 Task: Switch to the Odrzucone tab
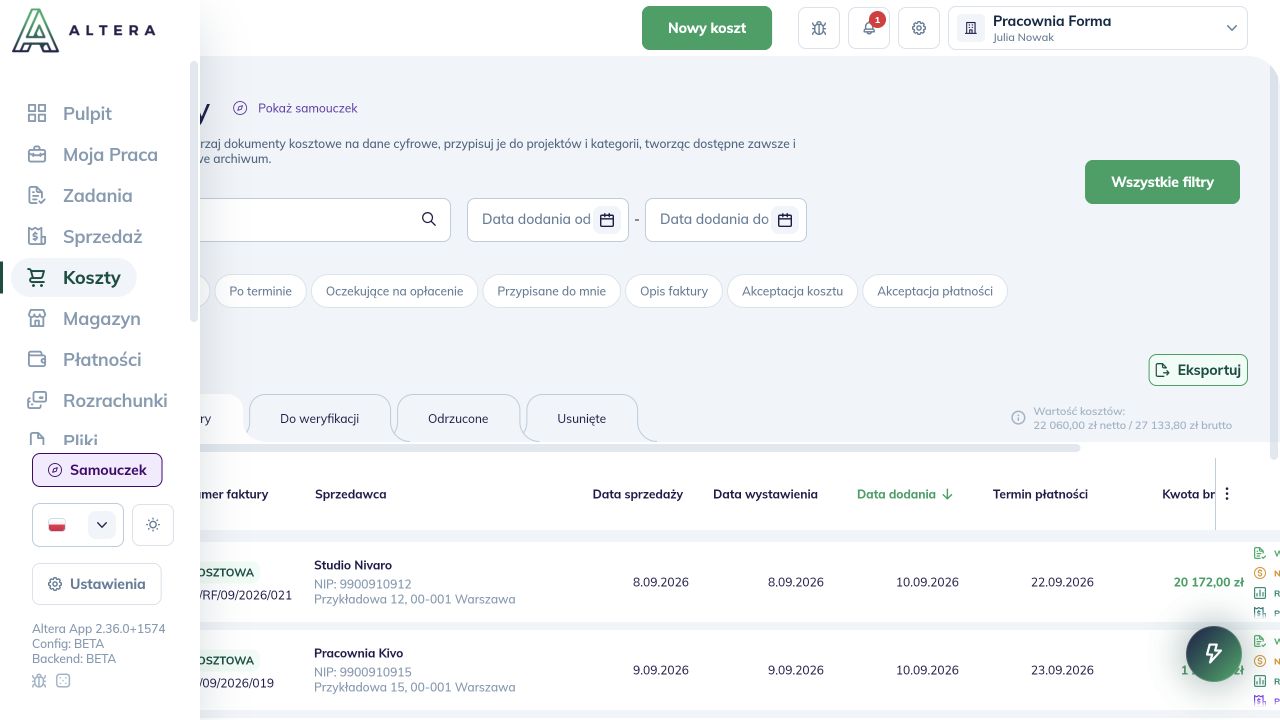[x=458, y=418]
